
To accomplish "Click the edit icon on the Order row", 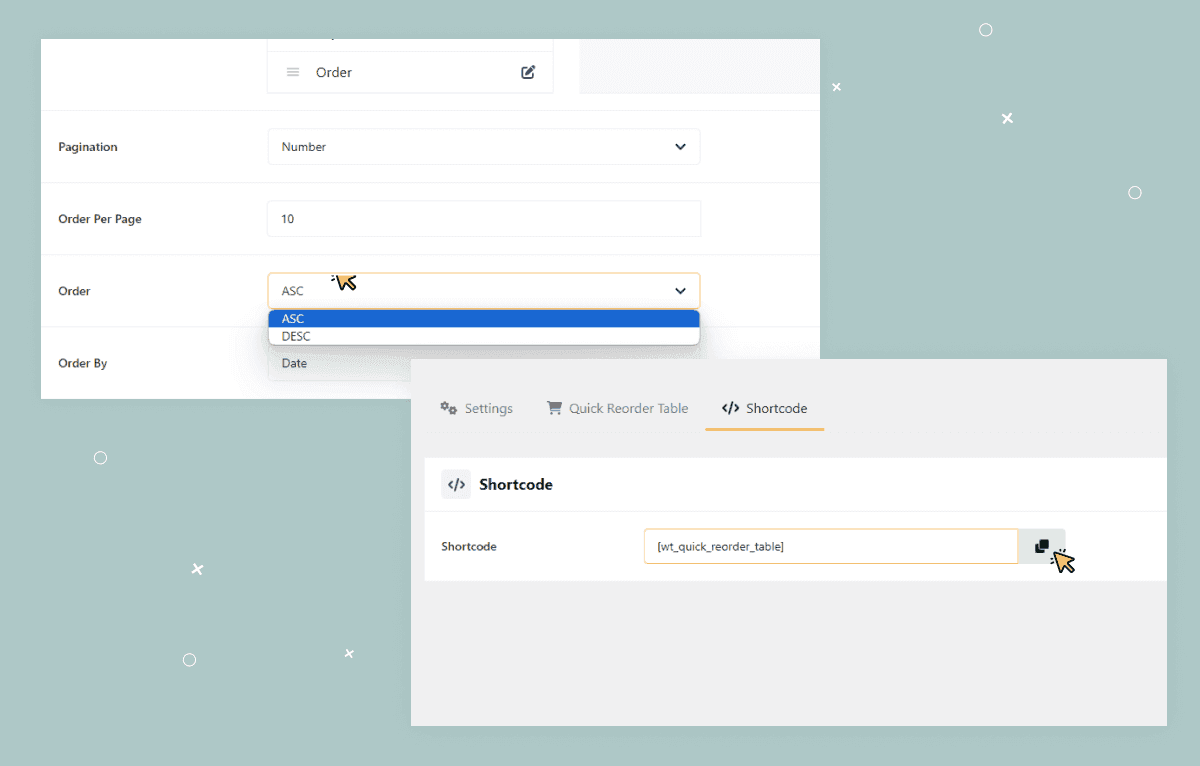I will [528, 72].
